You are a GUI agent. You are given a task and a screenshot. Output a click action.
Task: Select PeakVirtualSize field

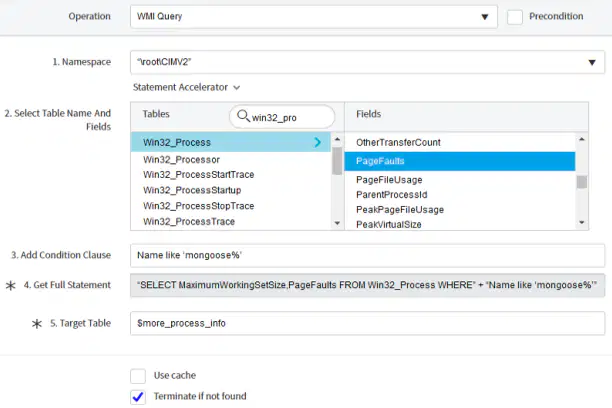point(388,224)
